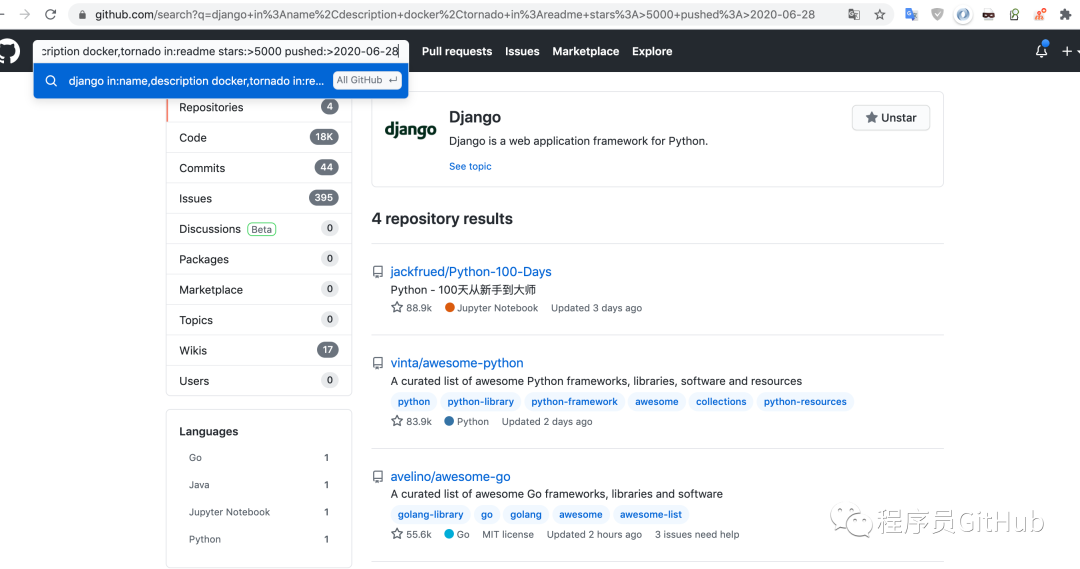Open the plus create-new dropdown
This screenshot has width=1080, height=569.
pyautogui.click(x=1069, y=51)
